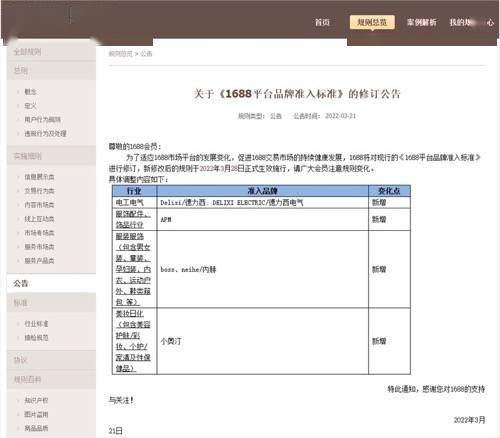Click the 变化点 column header
The width and height of the screenshot is (500, 438).
389,191
